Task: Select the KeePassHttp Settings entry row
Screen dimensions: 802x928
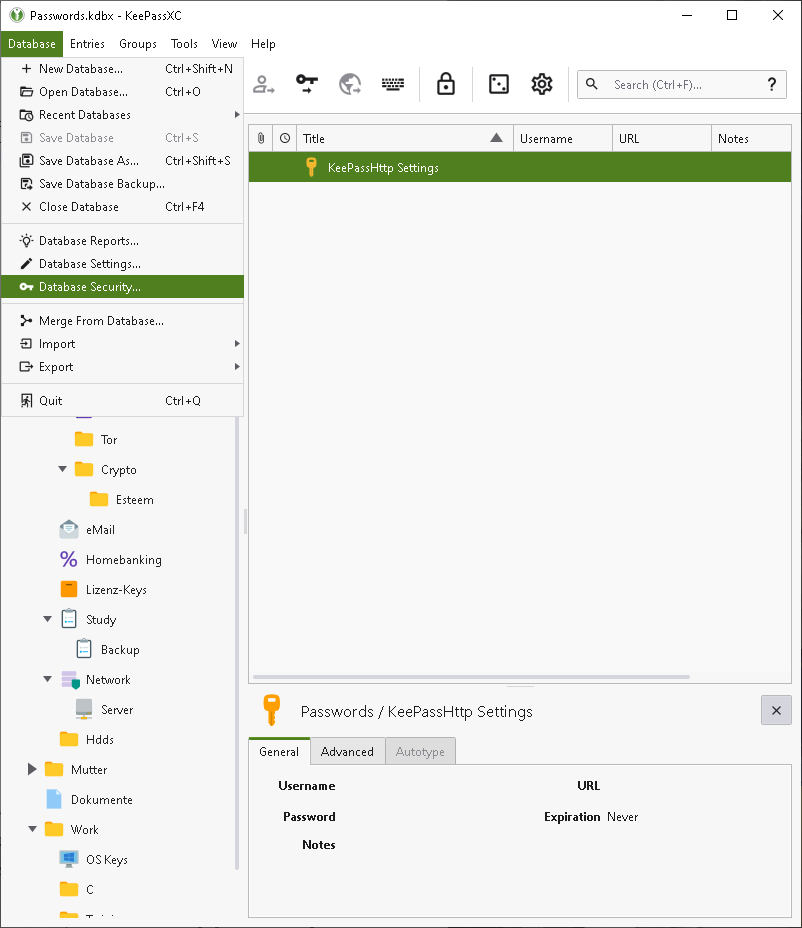Action: (520, 167)
